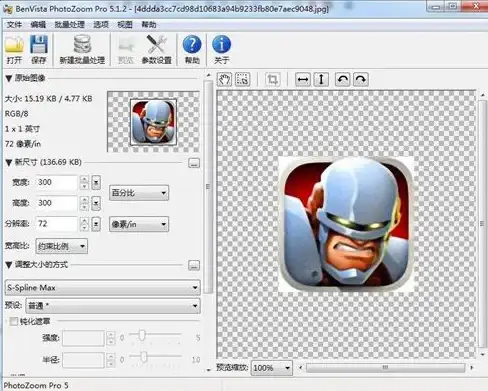Start 新建批量处理 batch icon

tap(82, 49)
